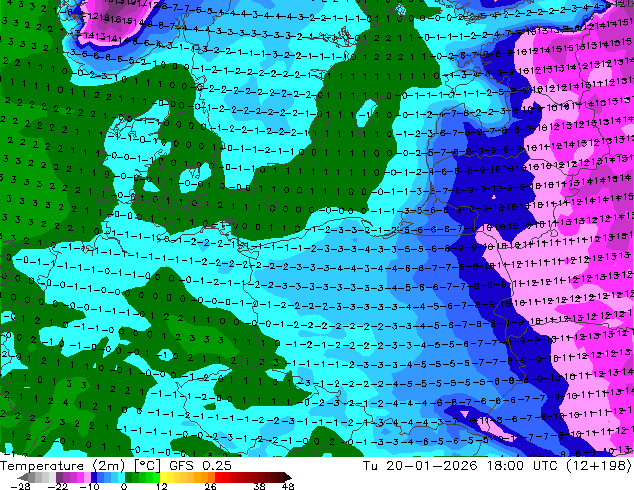
Task: Click the '38' label on the color scale
Action: coord(260,486)
